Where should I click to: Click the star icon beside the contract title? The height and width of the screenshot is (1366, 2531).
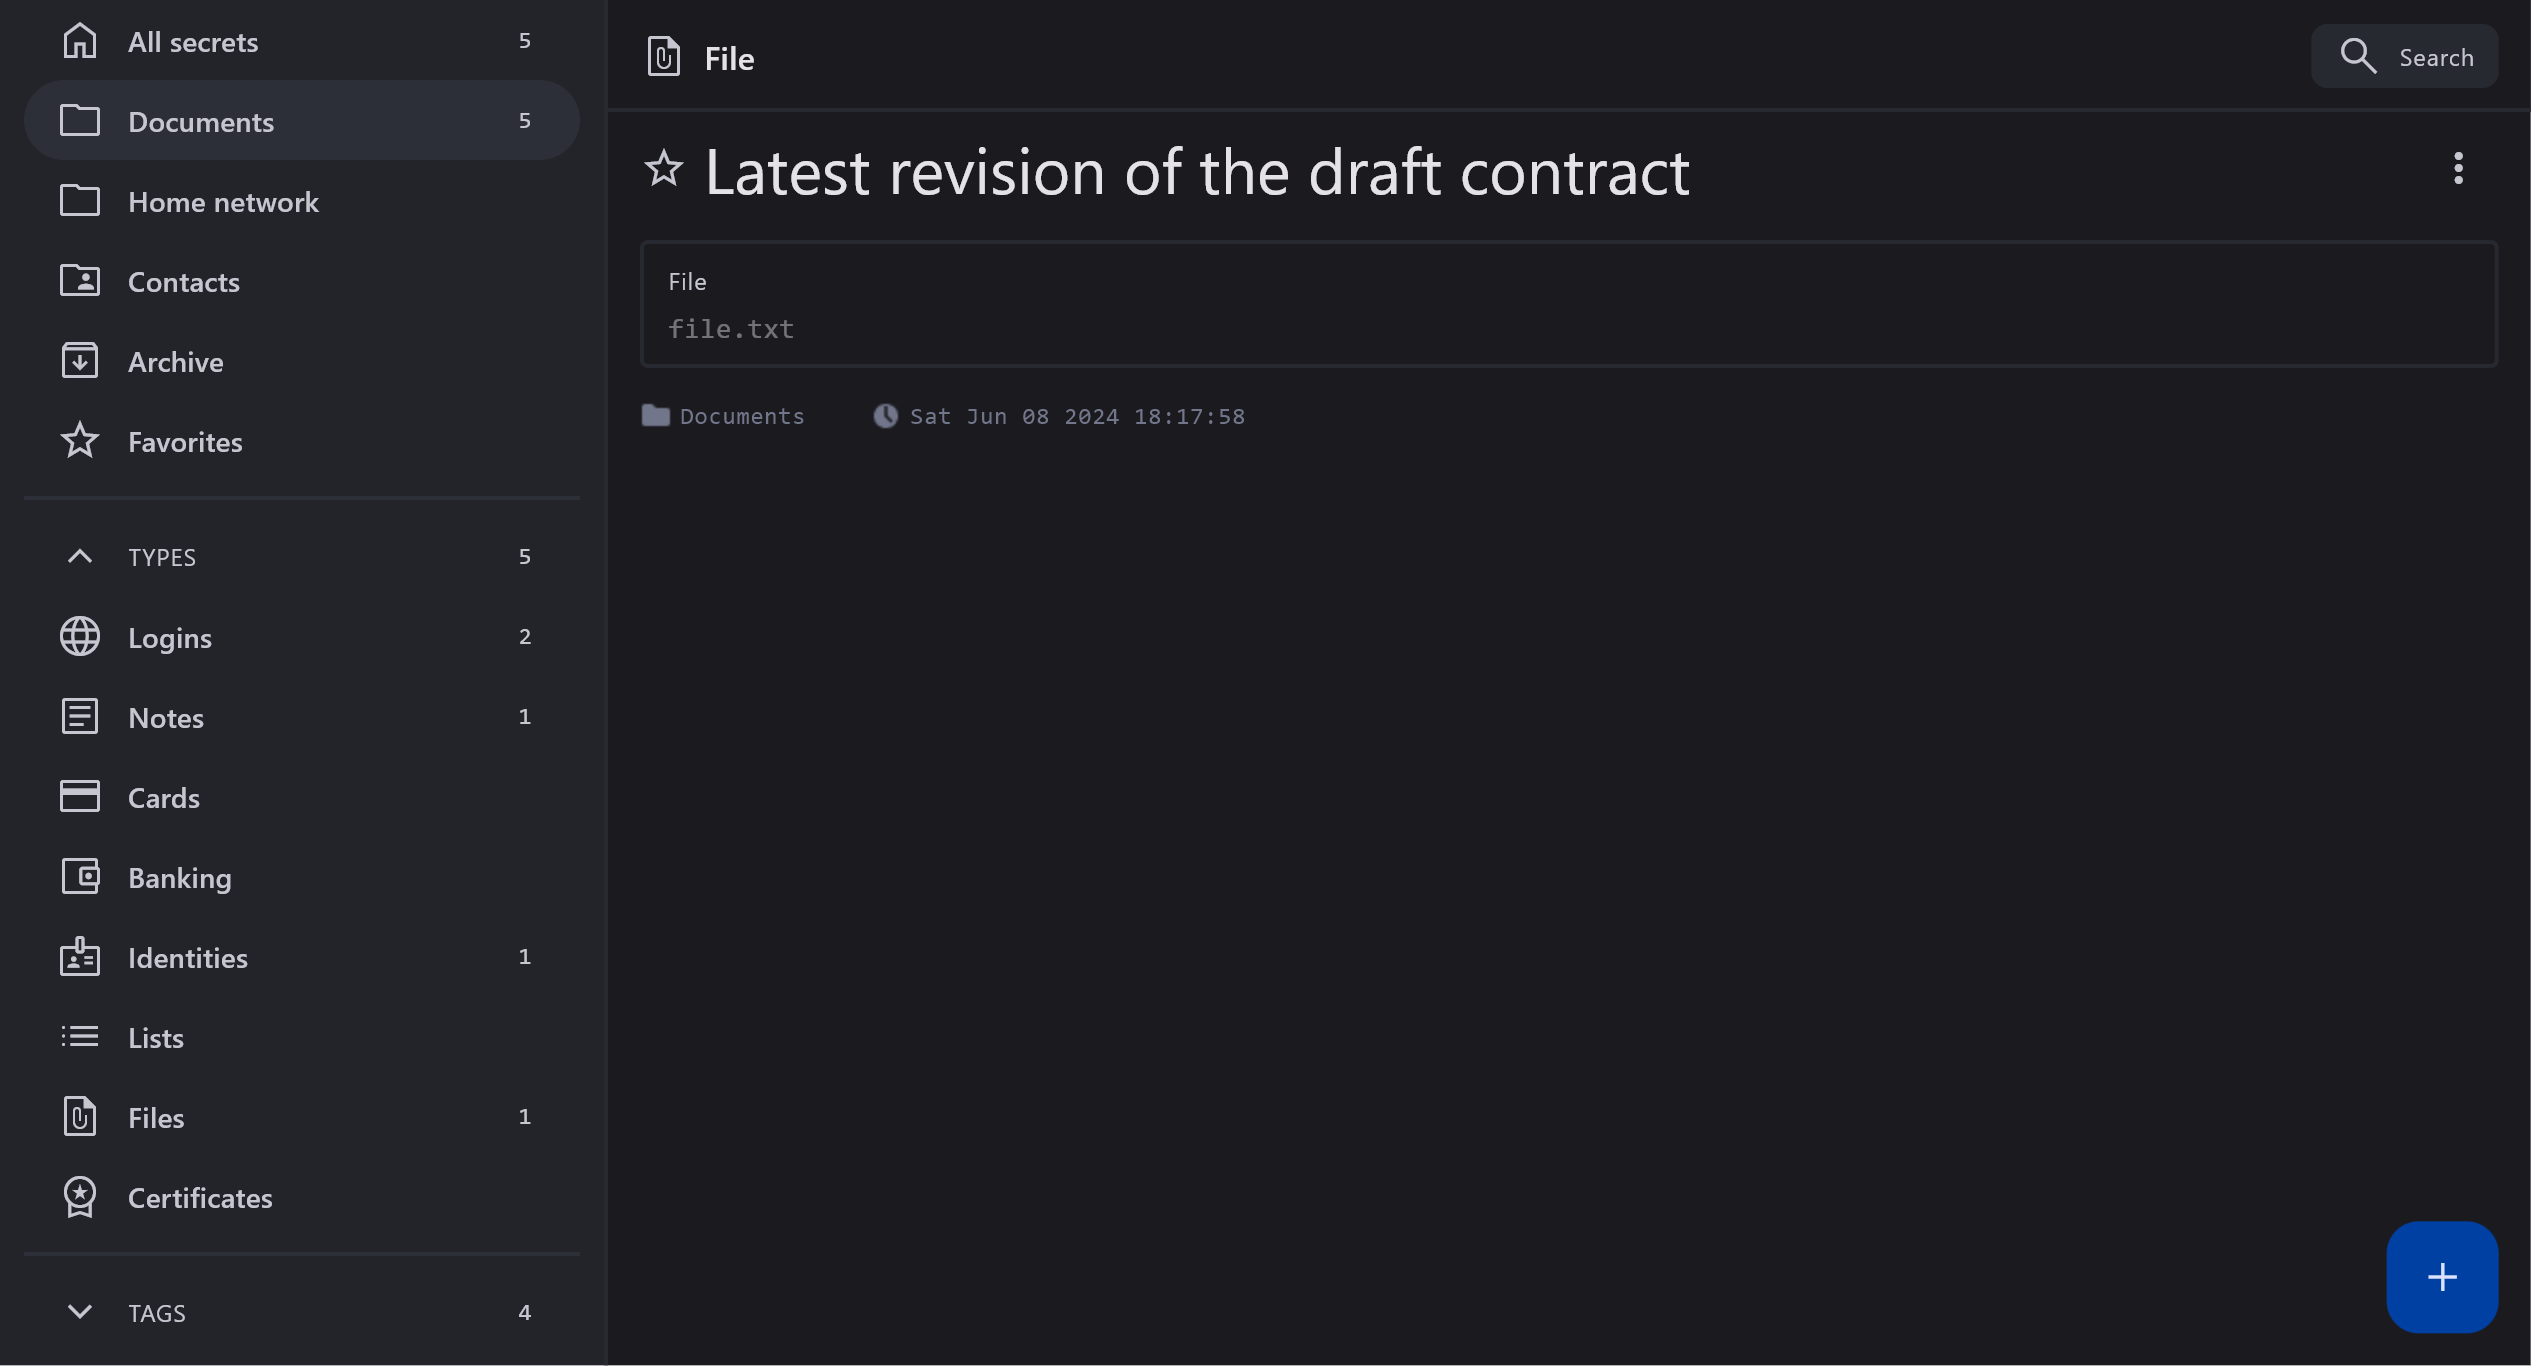pyautogui.click(x=663, y=168)
